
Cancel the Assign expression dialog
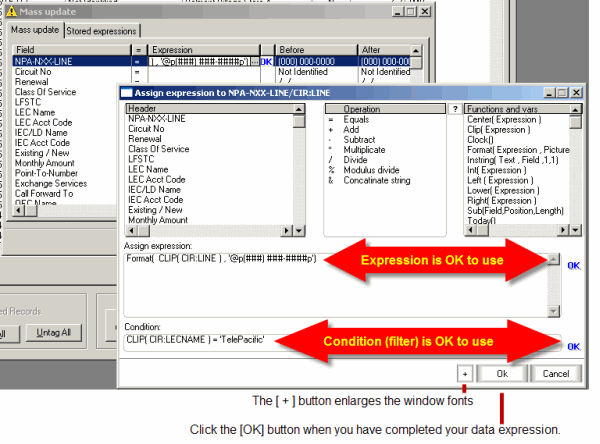(556, 374)
